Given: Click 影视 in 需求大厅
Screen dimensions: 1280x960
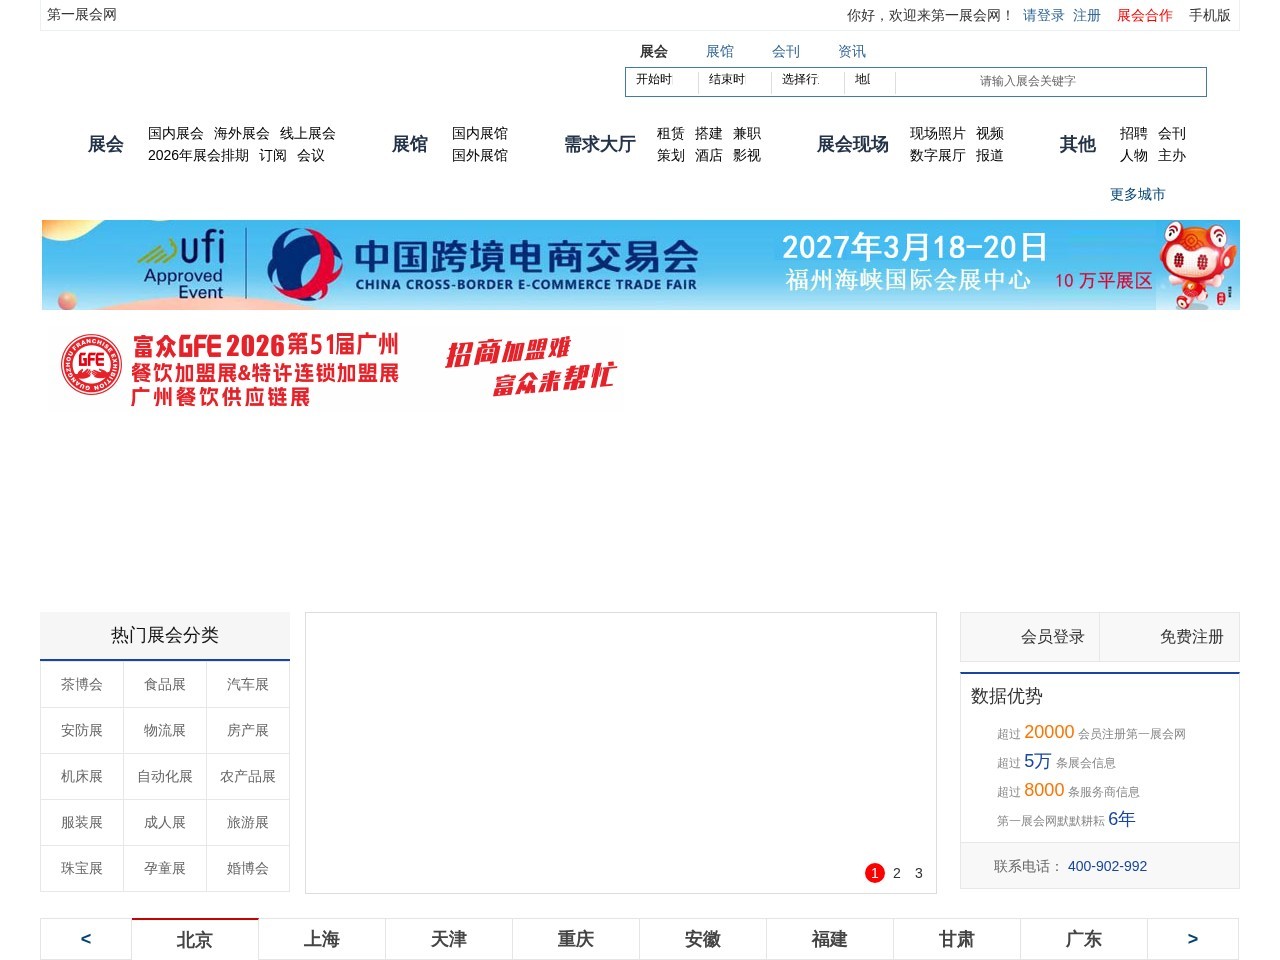Looking at the screenshot, I should [747, 155].
